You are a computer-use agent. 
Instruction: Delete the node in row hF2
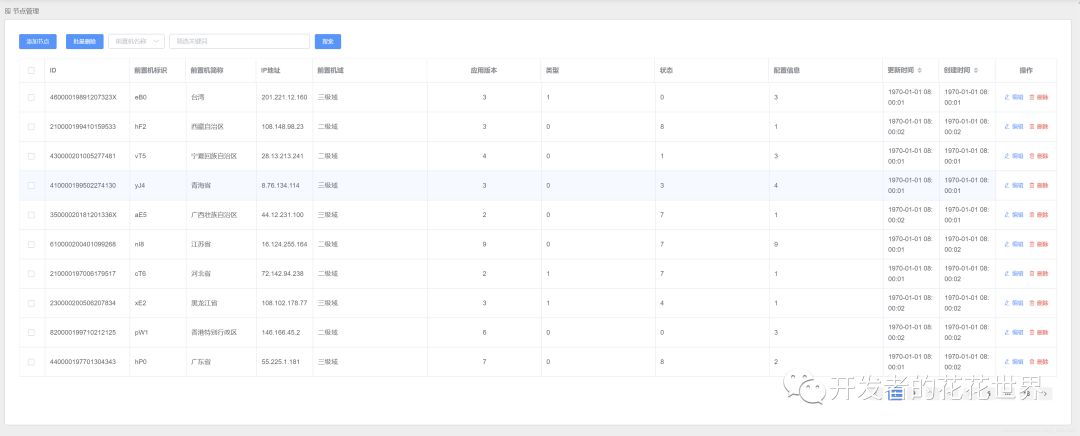pyautogui.click(x=1039, y=127)
